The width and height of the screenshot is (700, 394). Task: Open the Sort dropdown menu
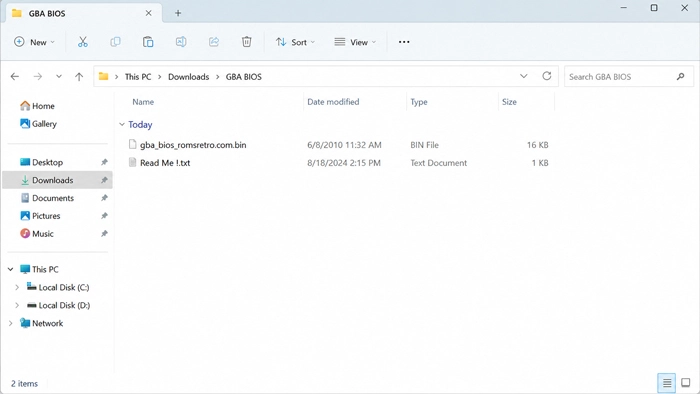click(x=295, y=42)
